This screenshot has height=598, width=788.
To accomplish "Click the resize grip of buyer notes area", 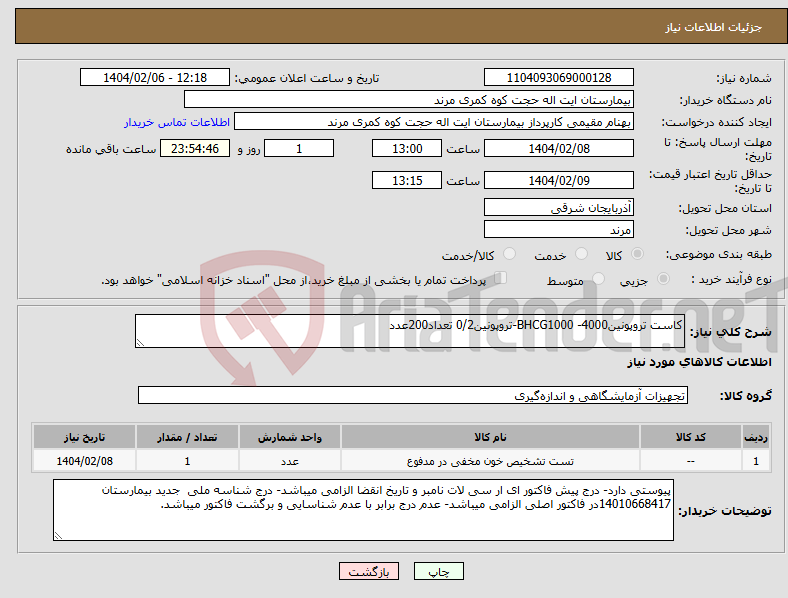I will pyautogui.click(x=58, y=536).
